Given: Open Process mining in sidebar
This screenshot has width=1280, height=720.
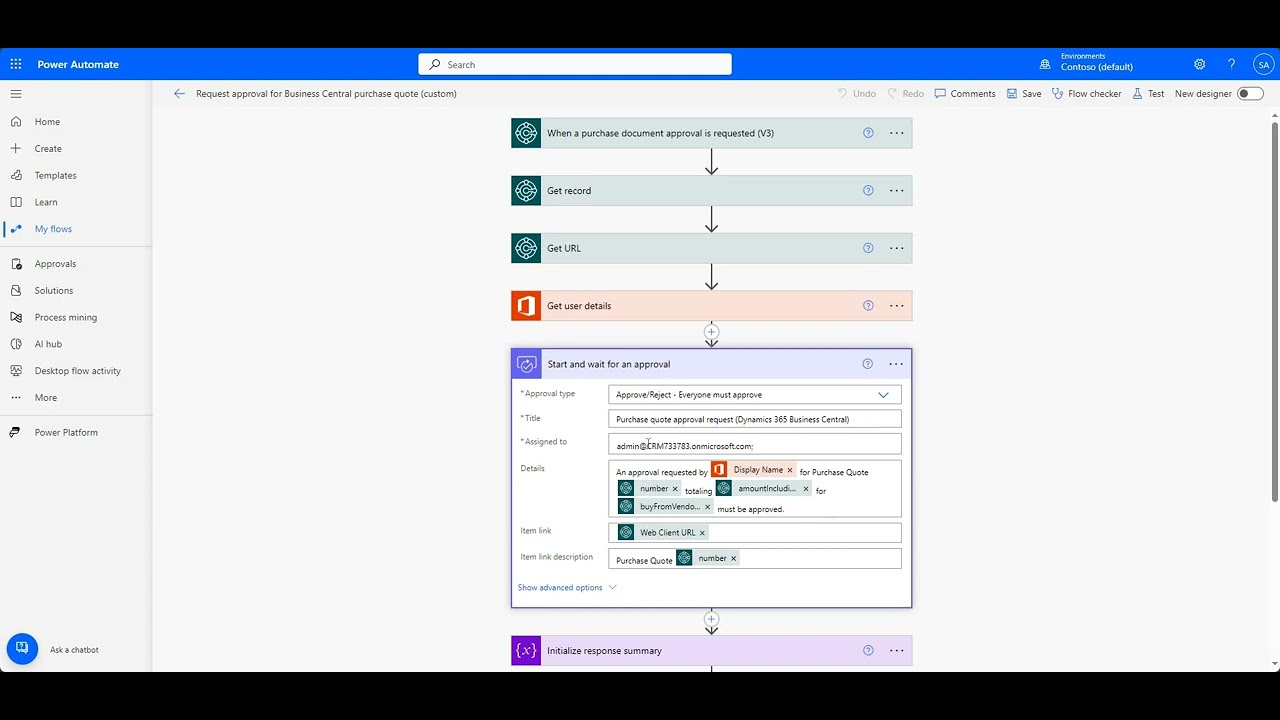Looking at the screenshot, I should point(66,318).
